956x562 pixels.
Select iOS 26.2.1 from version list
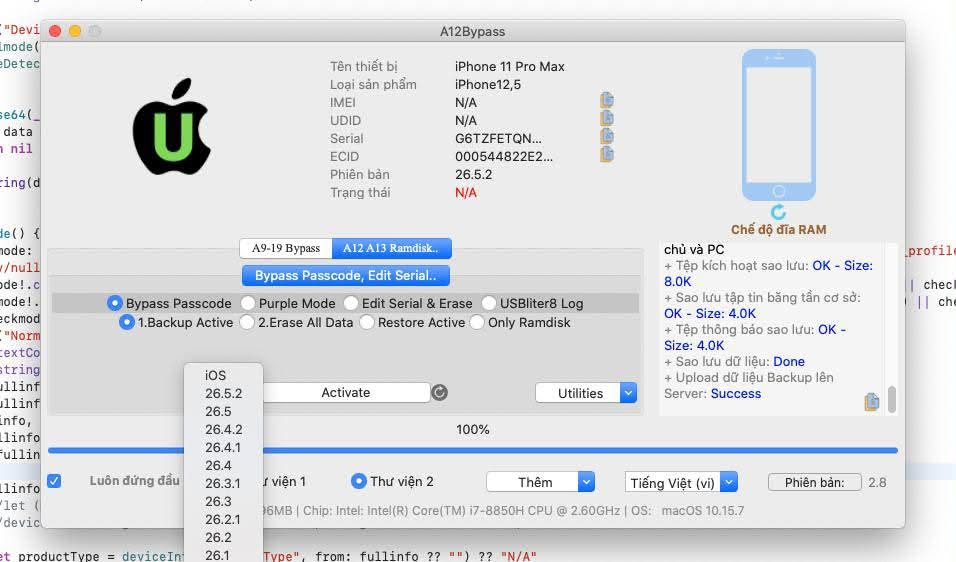pyautogui.click(x=224, y=519)
